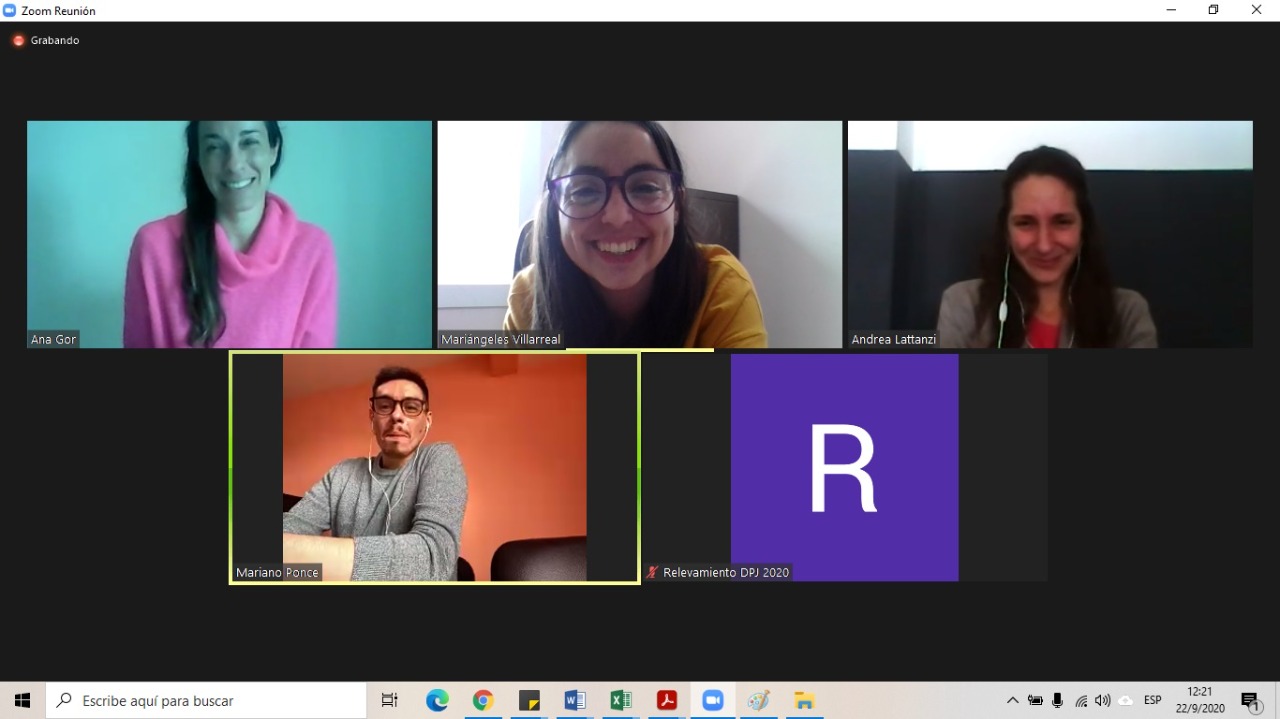Screen dimensions: 1280x719
Task: Open the notification center
Action: [x=1250, y=701]
